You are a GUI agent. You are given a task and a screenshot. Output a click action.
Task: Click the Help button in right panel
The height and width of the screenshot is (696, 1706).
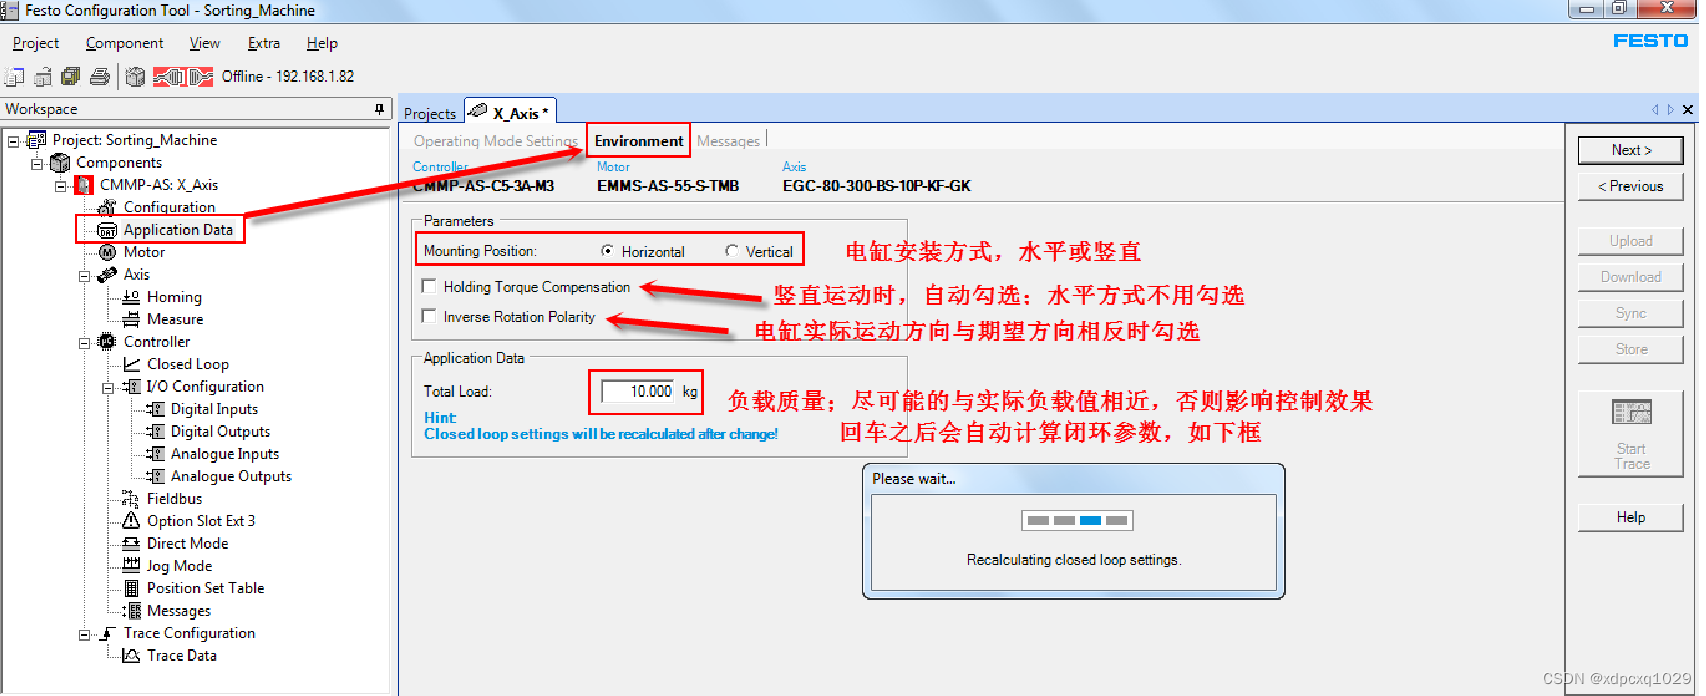pyautogui.click(x=1631, y=517)
